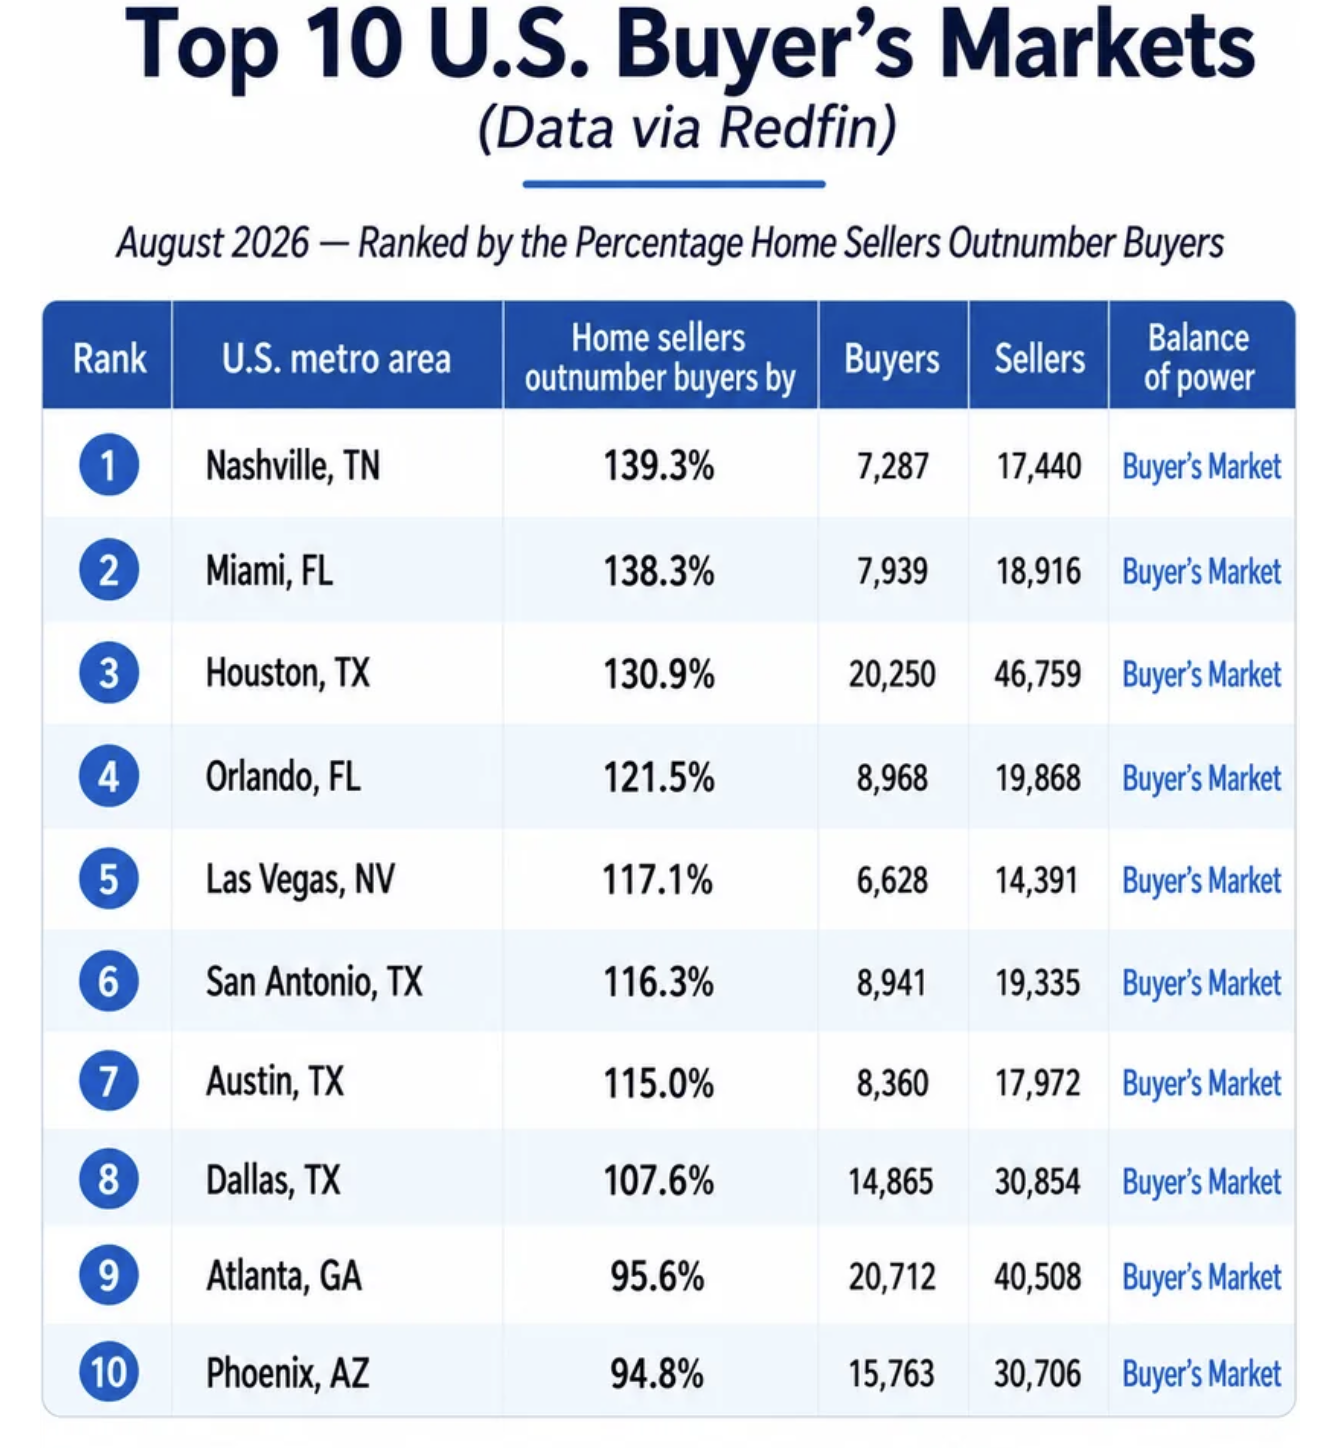This screenshot has width=1342, height=1448.
Task: Click the 139.3% percentage value
Action: [x=658, y=466]
